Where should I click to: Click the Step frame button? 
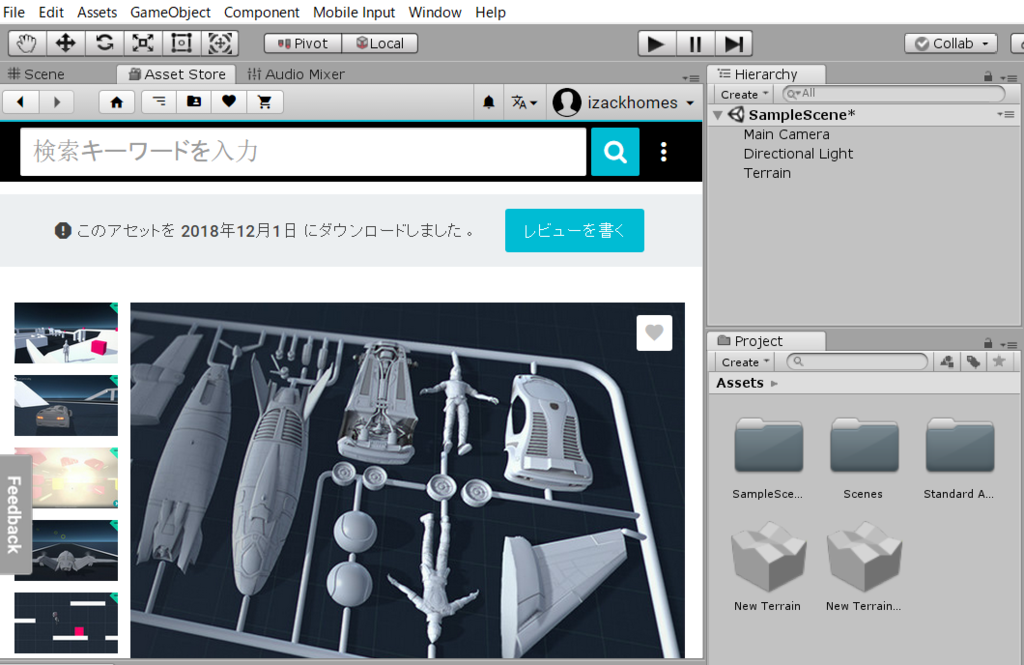pos(733,44)
